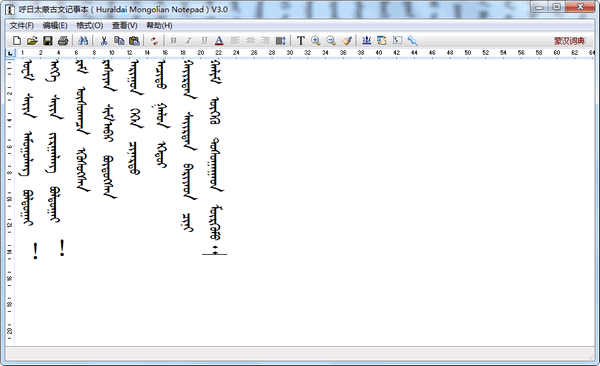Apply the third alignment icon
This screenshot has width=600, height=366.
pyautogui.click(x=265, y=41)
